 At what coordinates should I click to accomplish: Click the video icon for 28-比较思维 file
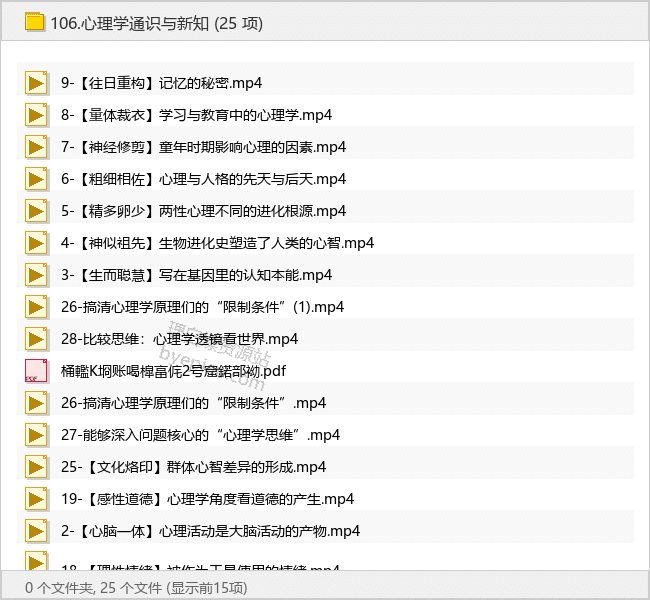(36, 339)
